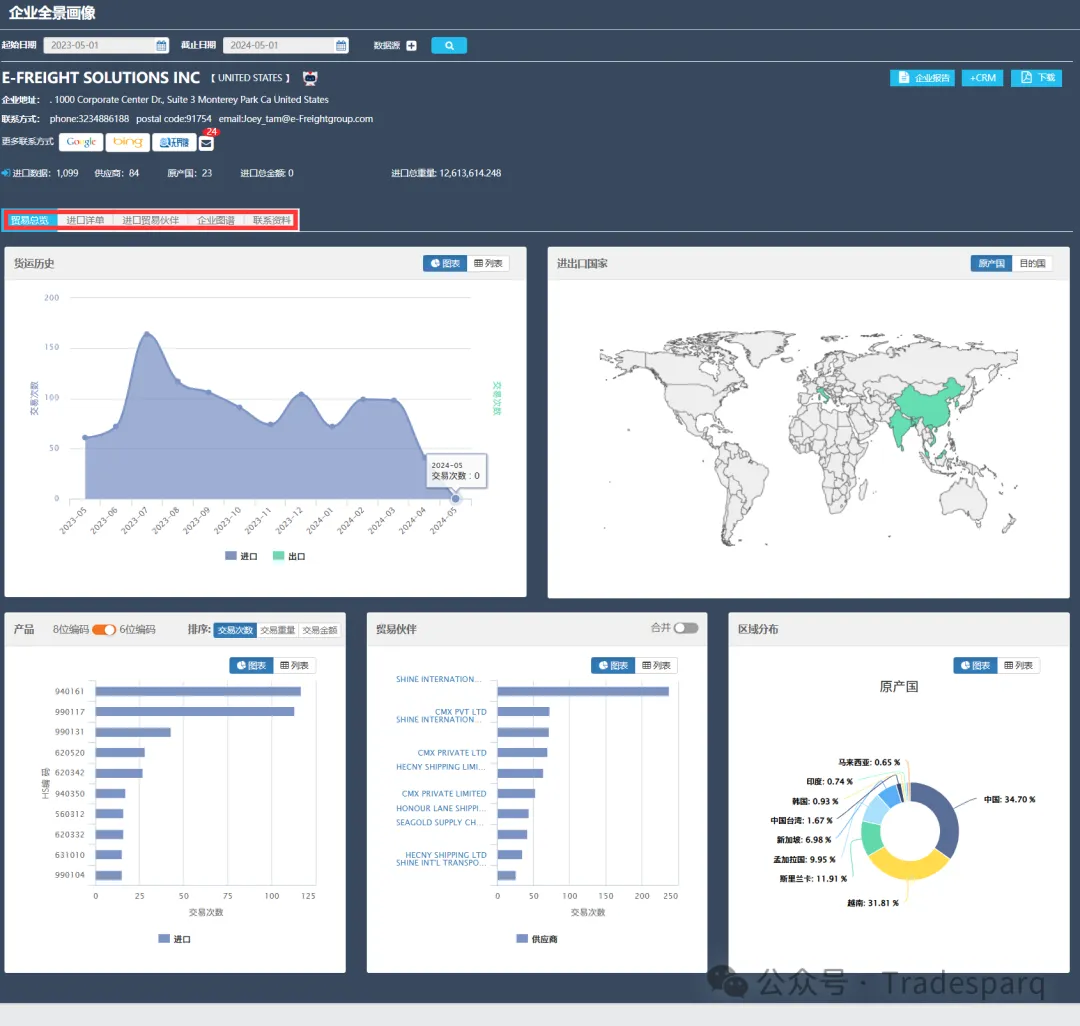The width and height of the screenshot is (1080, 1026).
Task: Switch to the 进口详单 tab
Action: pyautogui.click(x=85, y=220)
